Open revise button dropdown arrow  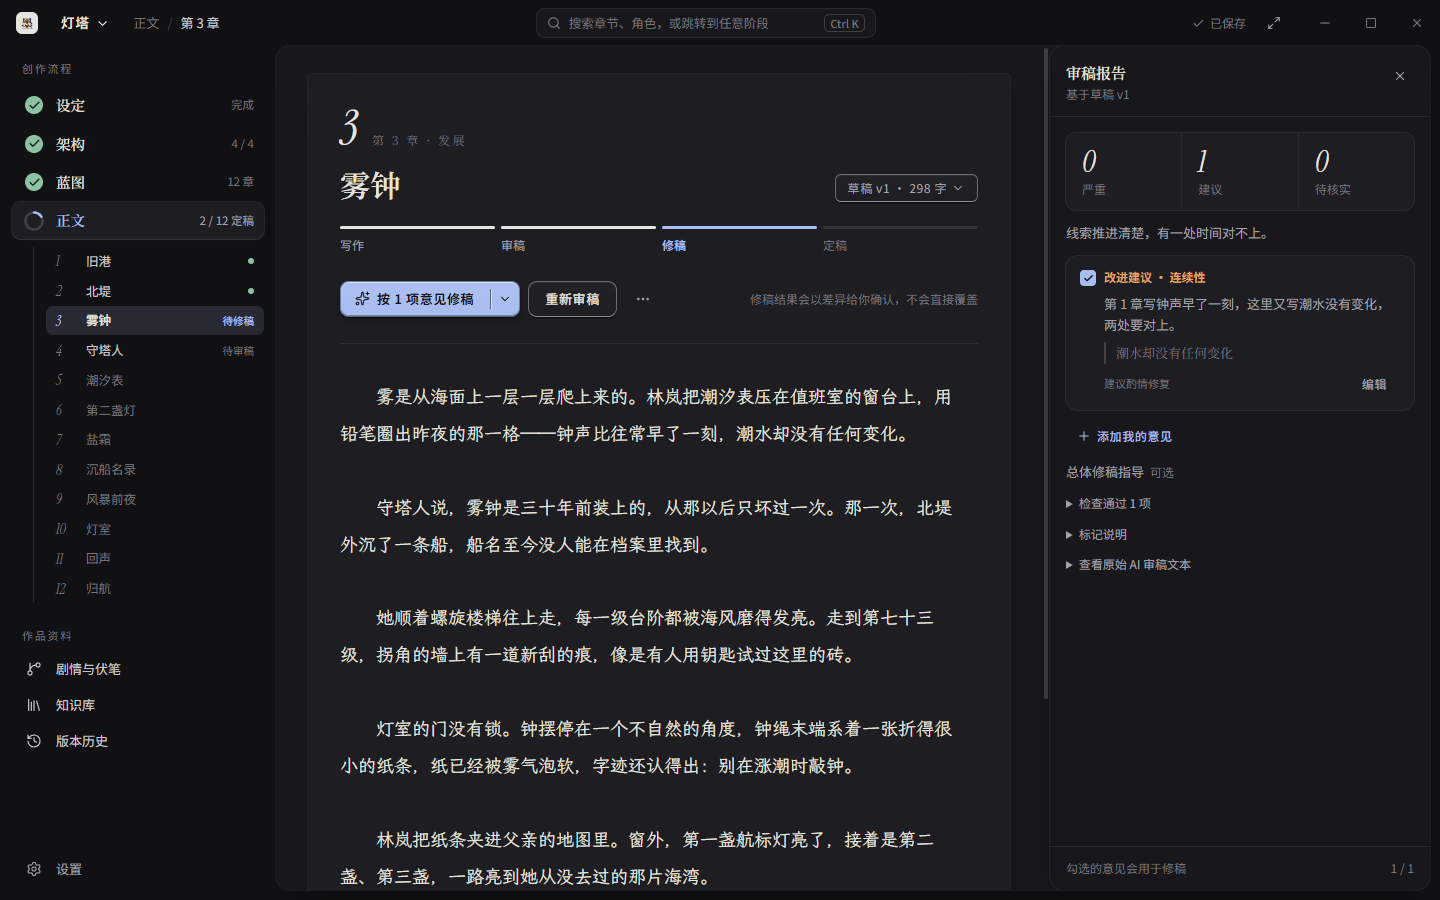point(505,299)
